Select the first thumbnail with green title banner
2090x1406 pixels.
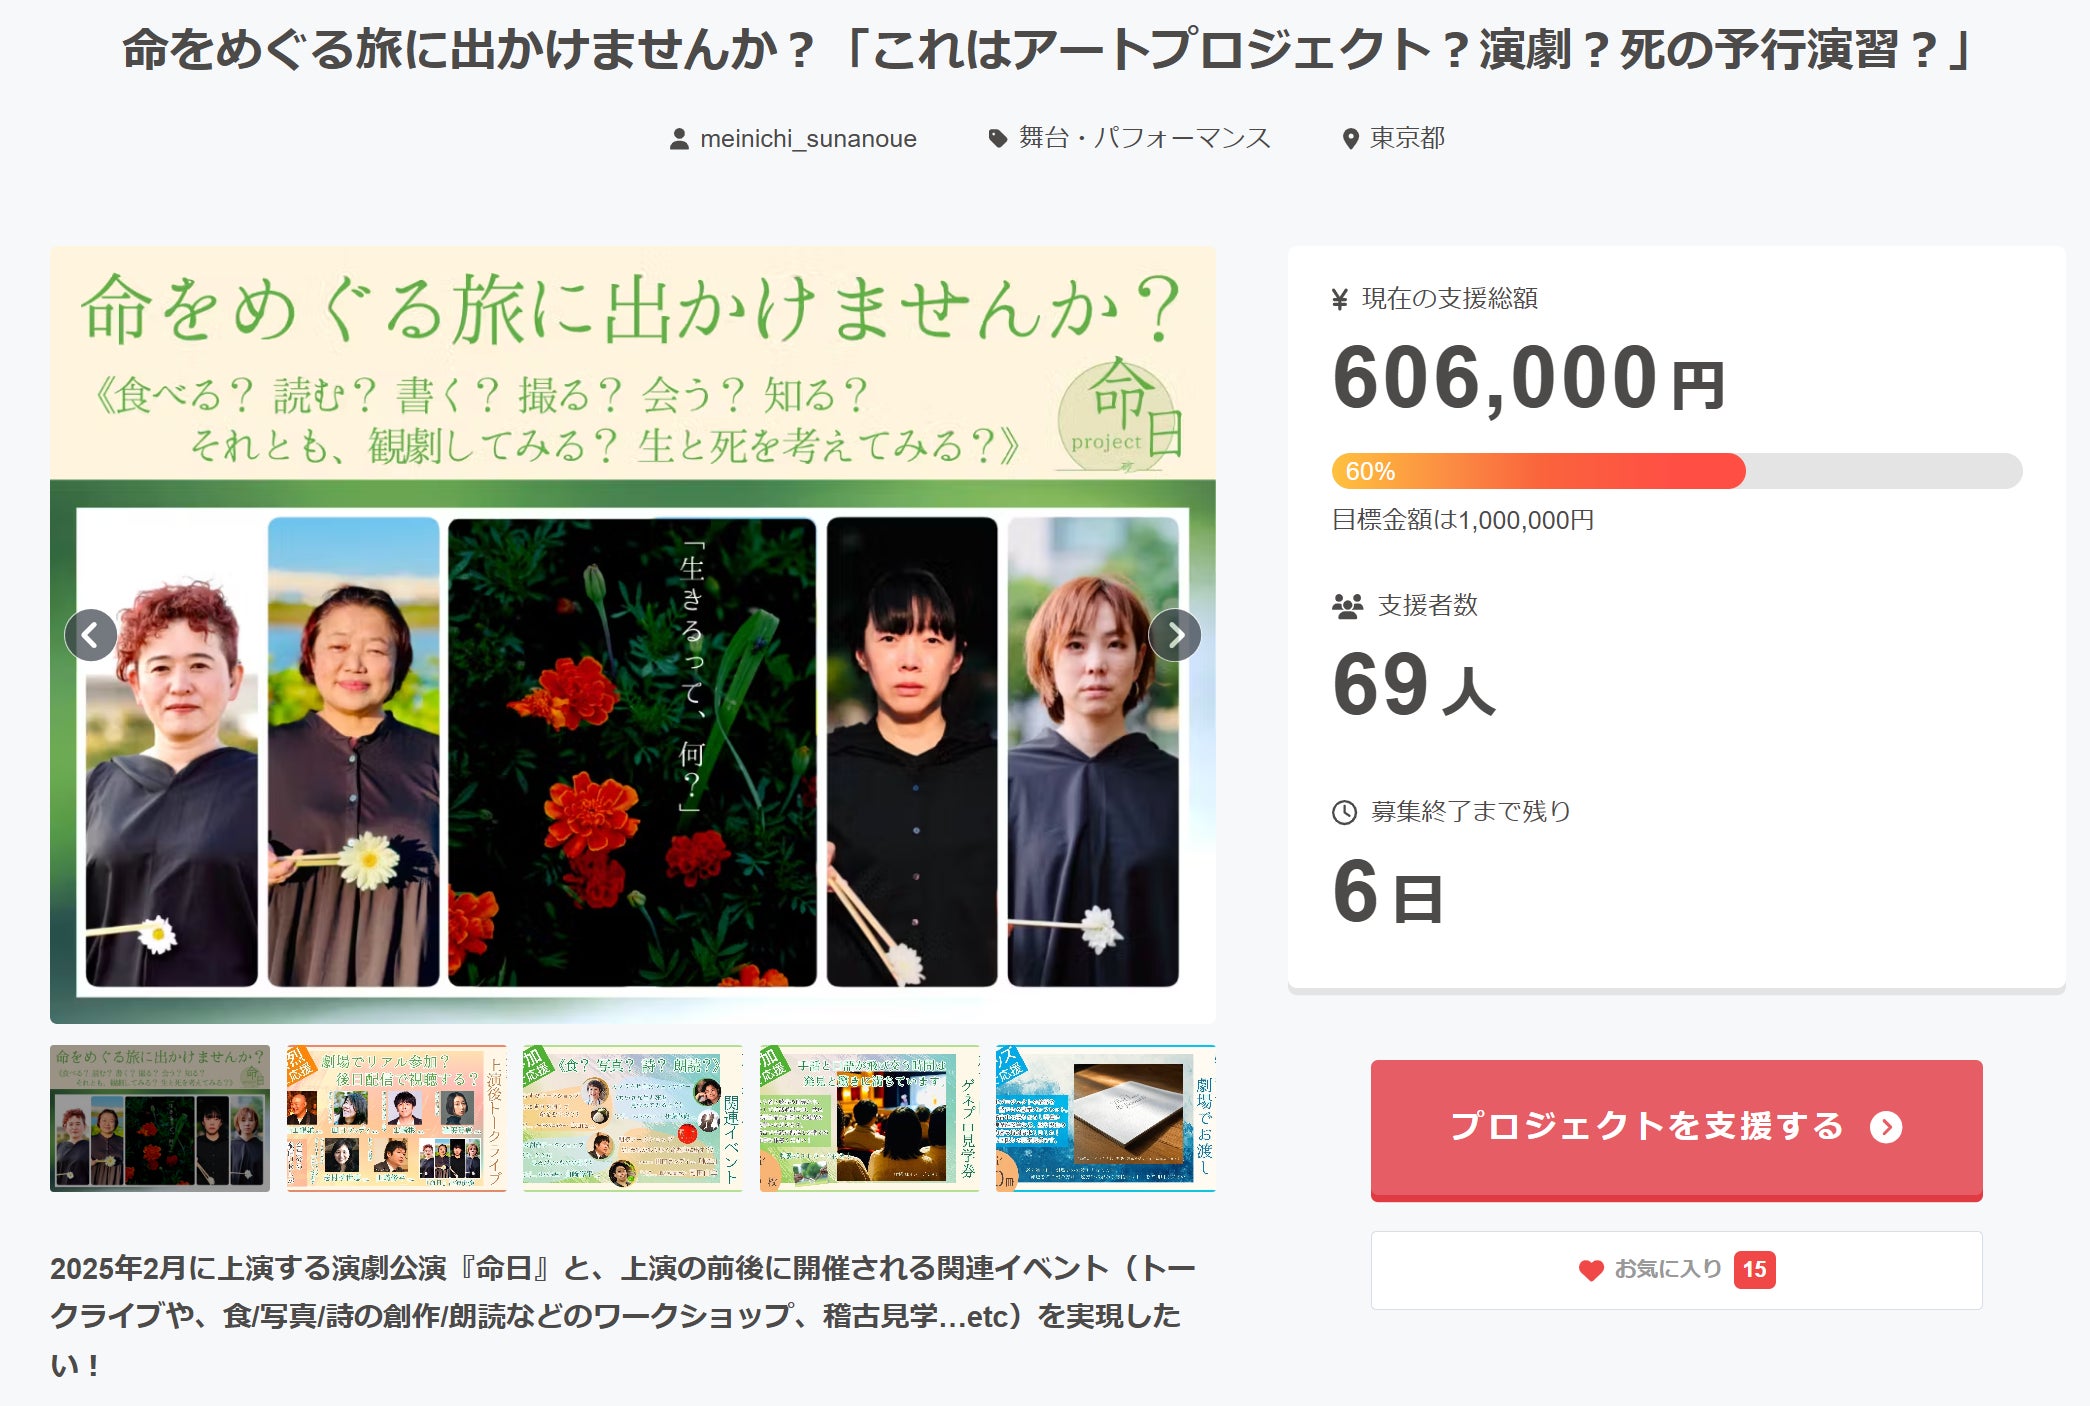click(160, 1118)
